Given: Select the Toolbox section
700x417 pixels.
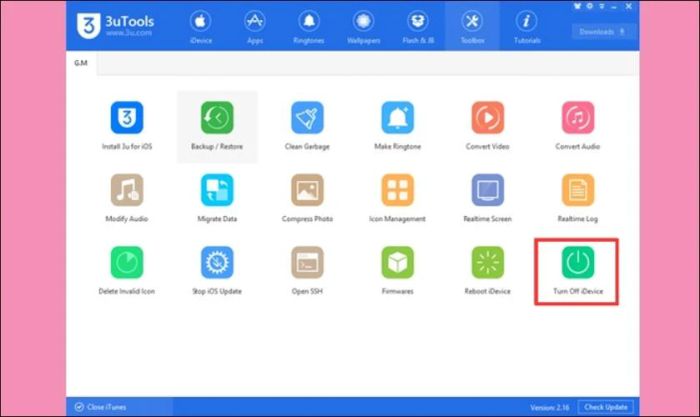Looking at the screenshot, I should pyautogui.click(x=472, y=26).
